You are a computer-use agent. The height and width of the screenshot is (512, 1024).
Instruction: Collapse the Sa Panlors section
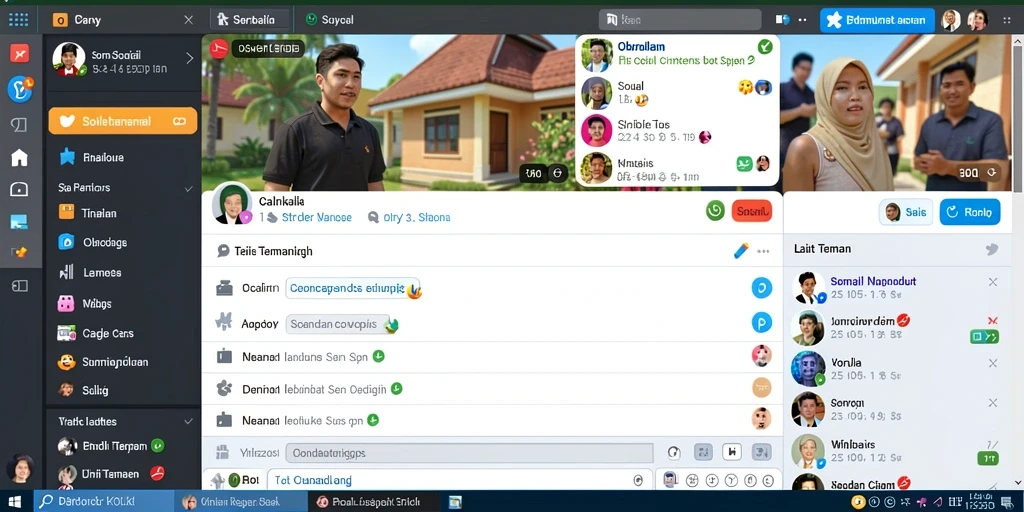(189, 188)
